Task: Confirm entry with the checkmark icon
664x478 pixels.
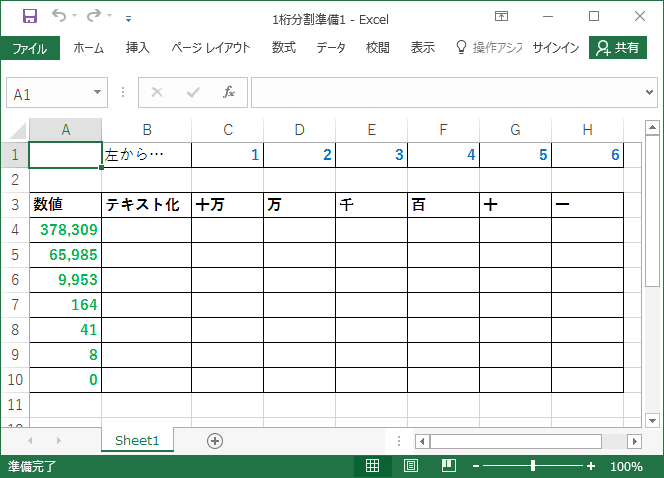Action: pos(193,92)
